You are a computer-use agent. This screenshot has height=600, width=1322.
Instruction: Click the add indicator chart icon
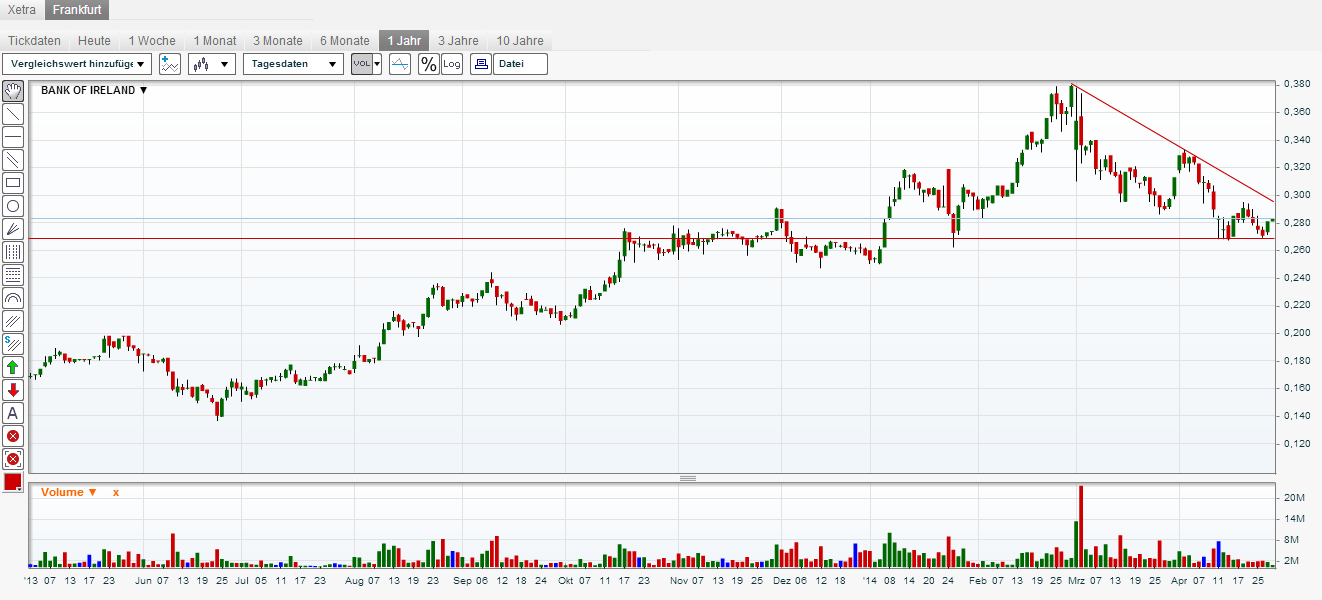coord(170,64)
